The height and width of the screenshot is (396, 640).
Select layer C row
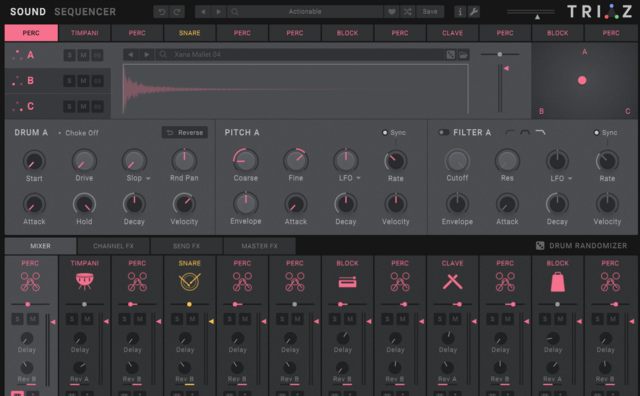[x=58, y=107]
